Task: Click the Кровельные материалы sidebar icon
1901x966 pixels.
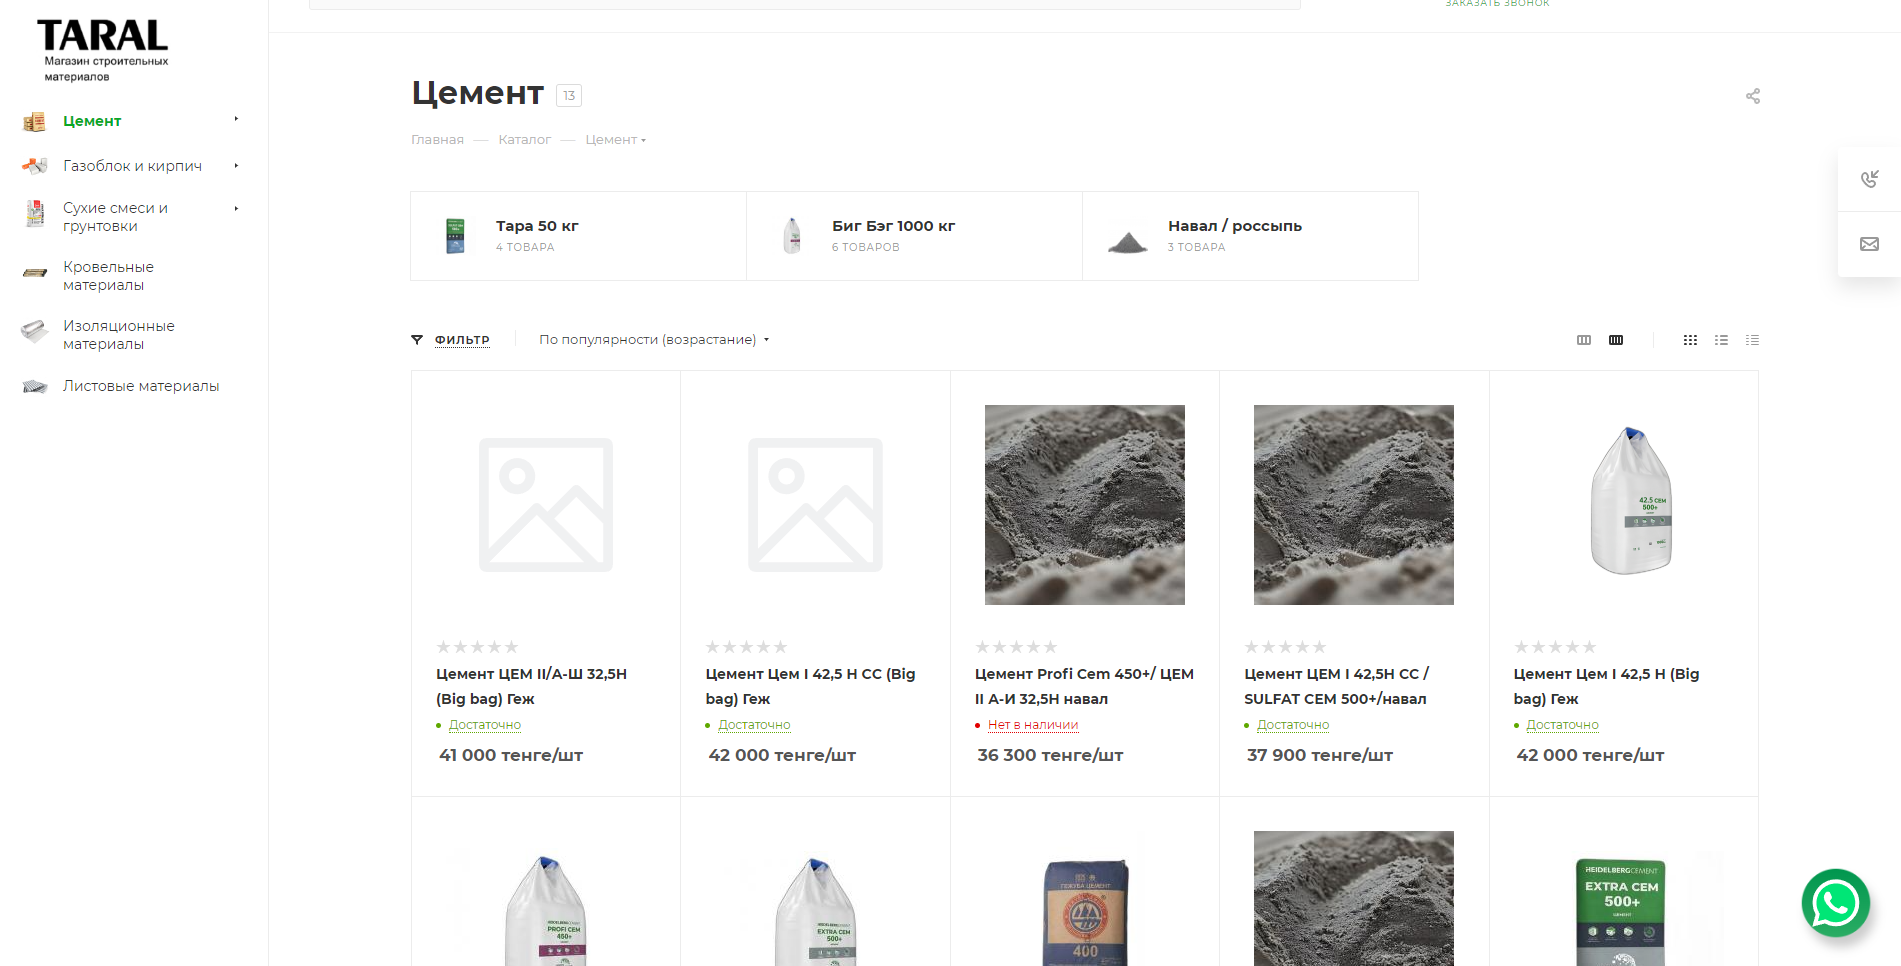Action: pyautogui.click(x=35, y=273)
